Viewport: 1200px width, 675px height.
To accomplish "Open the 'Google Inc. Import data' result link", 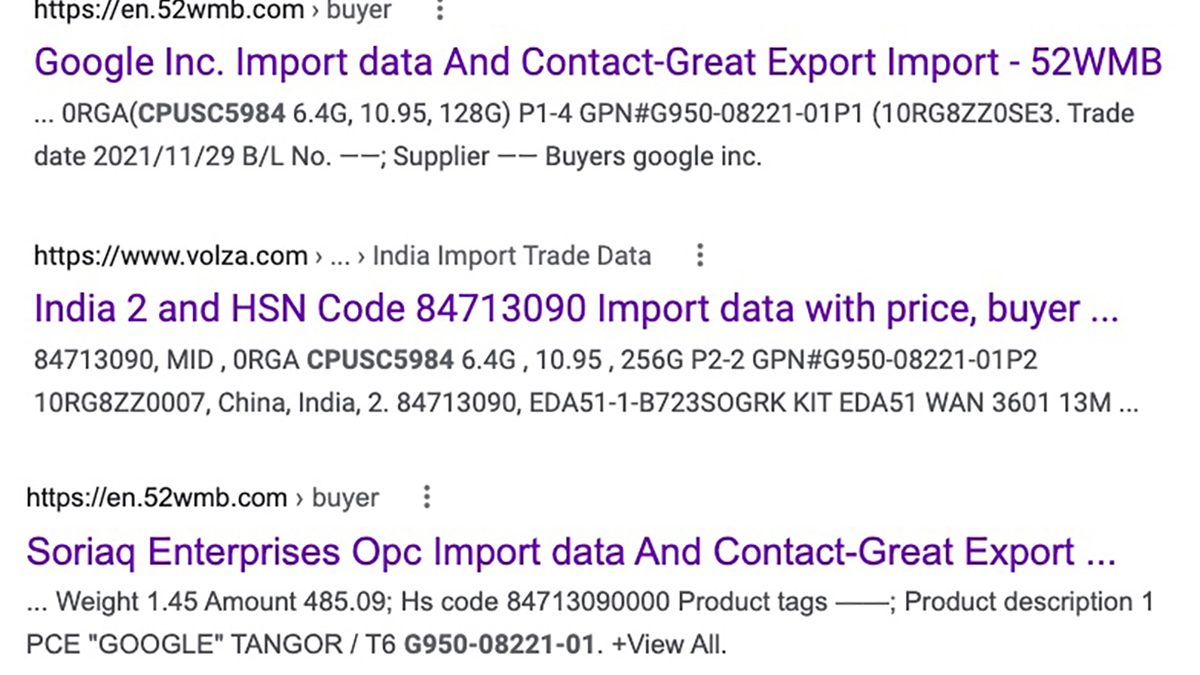I will (597, 63).
